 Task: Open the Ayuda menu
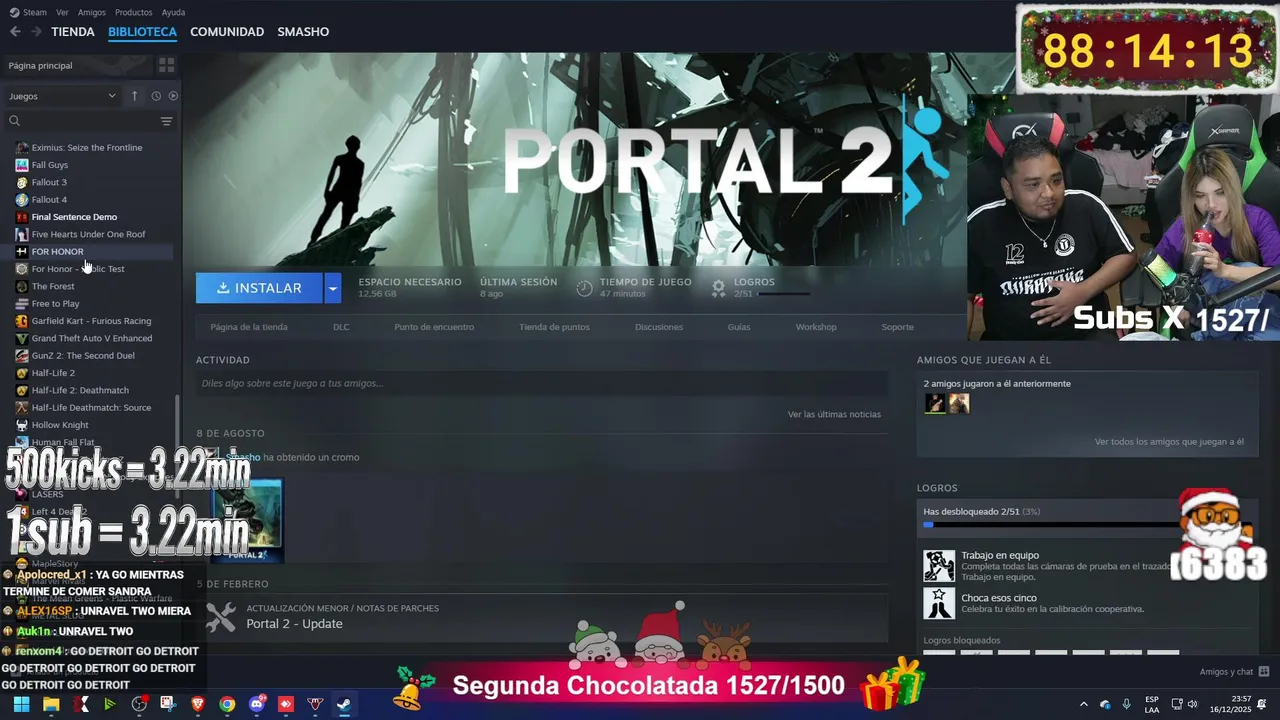click(x=173, y=12)
